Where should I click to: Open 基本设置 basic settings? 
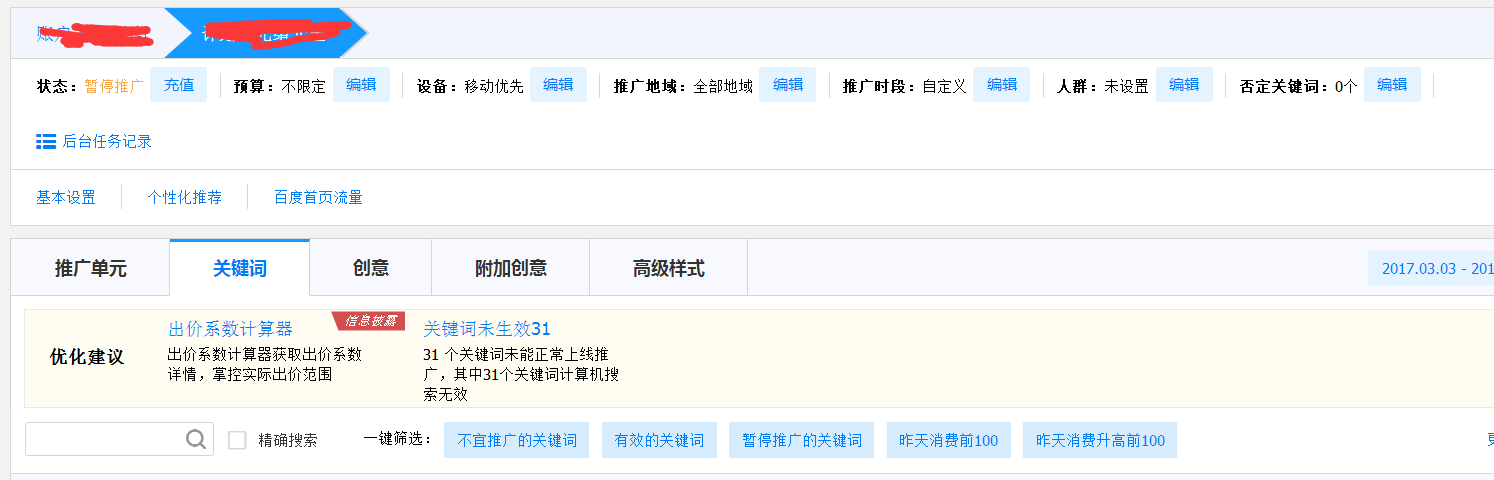point(66,198)
